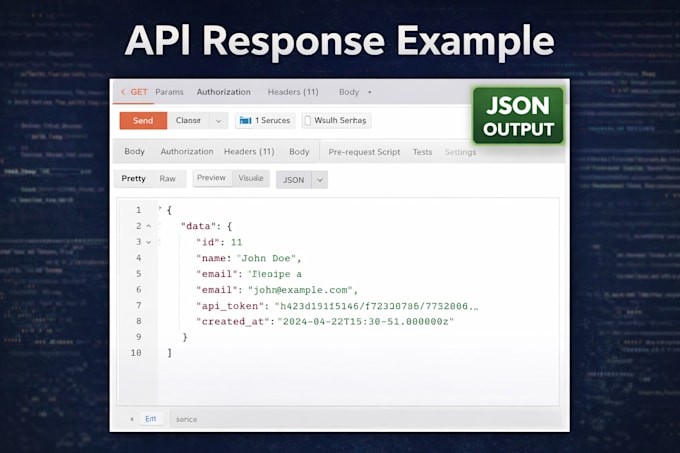
Task: Open the Headers (11) tab in top row
Action: pos(293,92)
